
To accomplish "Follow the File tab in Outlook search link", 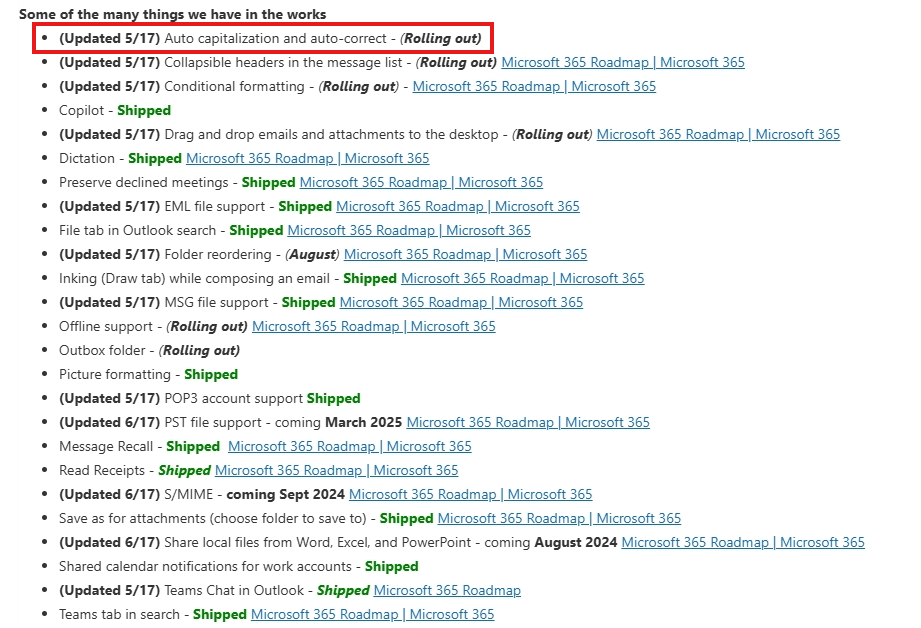I will [409, 230].
